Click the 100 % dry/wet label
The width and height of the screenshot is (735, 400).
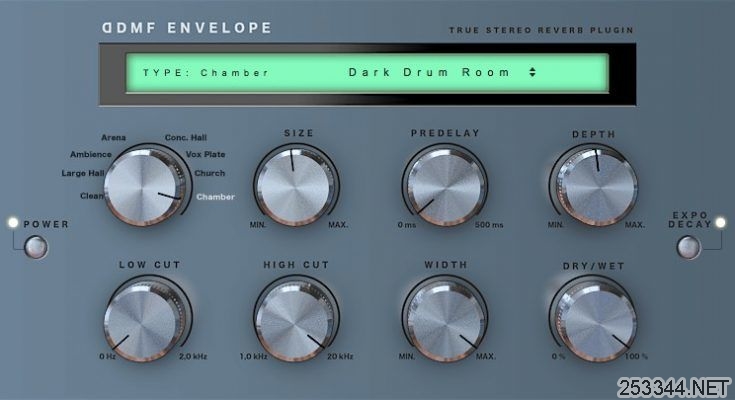point(636,356)
